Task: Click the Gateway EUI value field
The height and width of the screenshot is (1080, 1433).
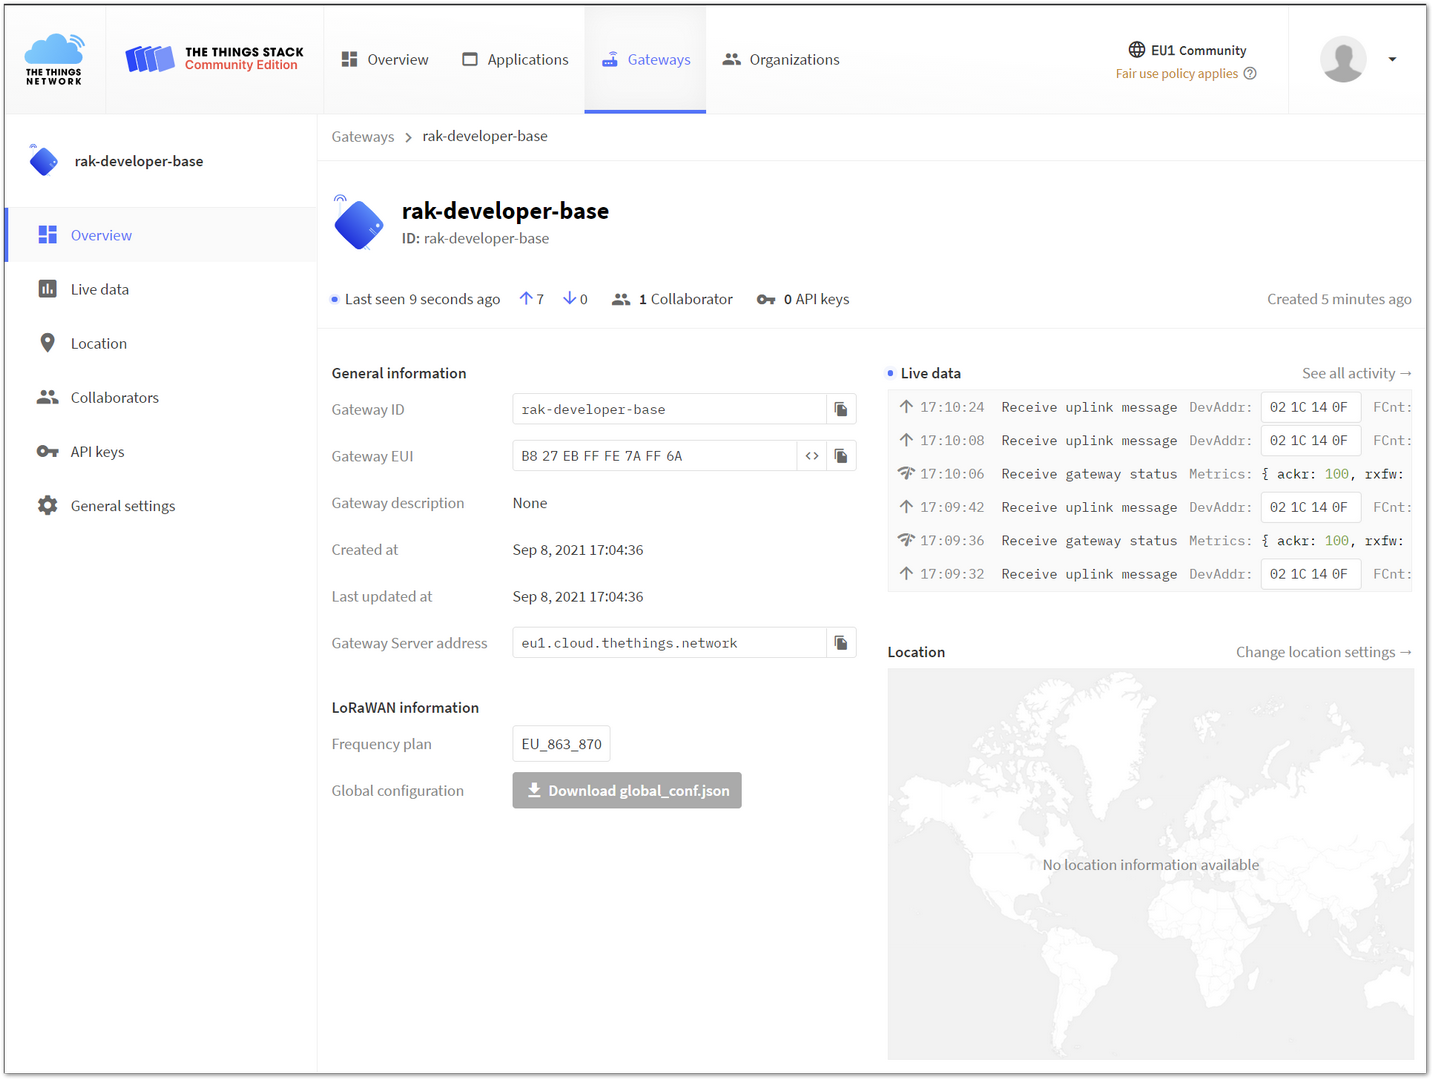Action: 655,456
